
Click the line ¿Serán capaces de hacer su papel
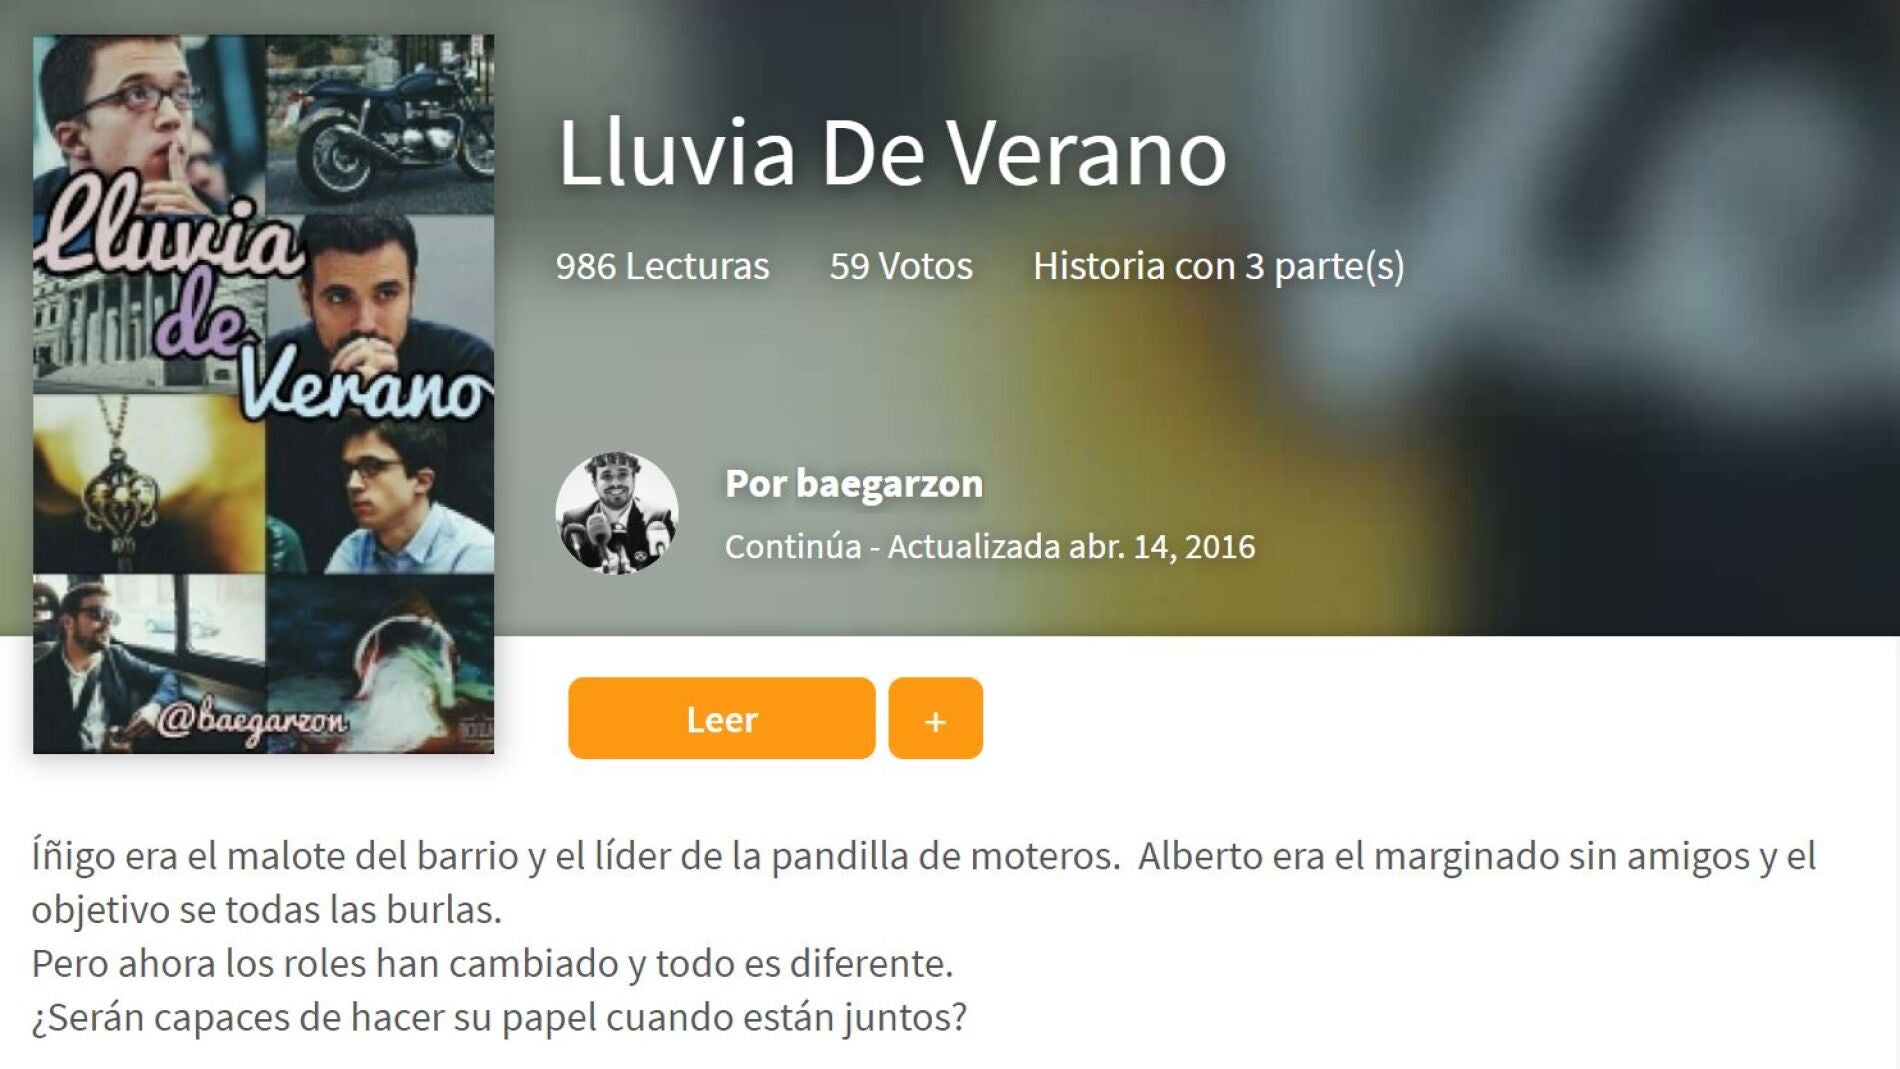click(x=499, y=1017)
